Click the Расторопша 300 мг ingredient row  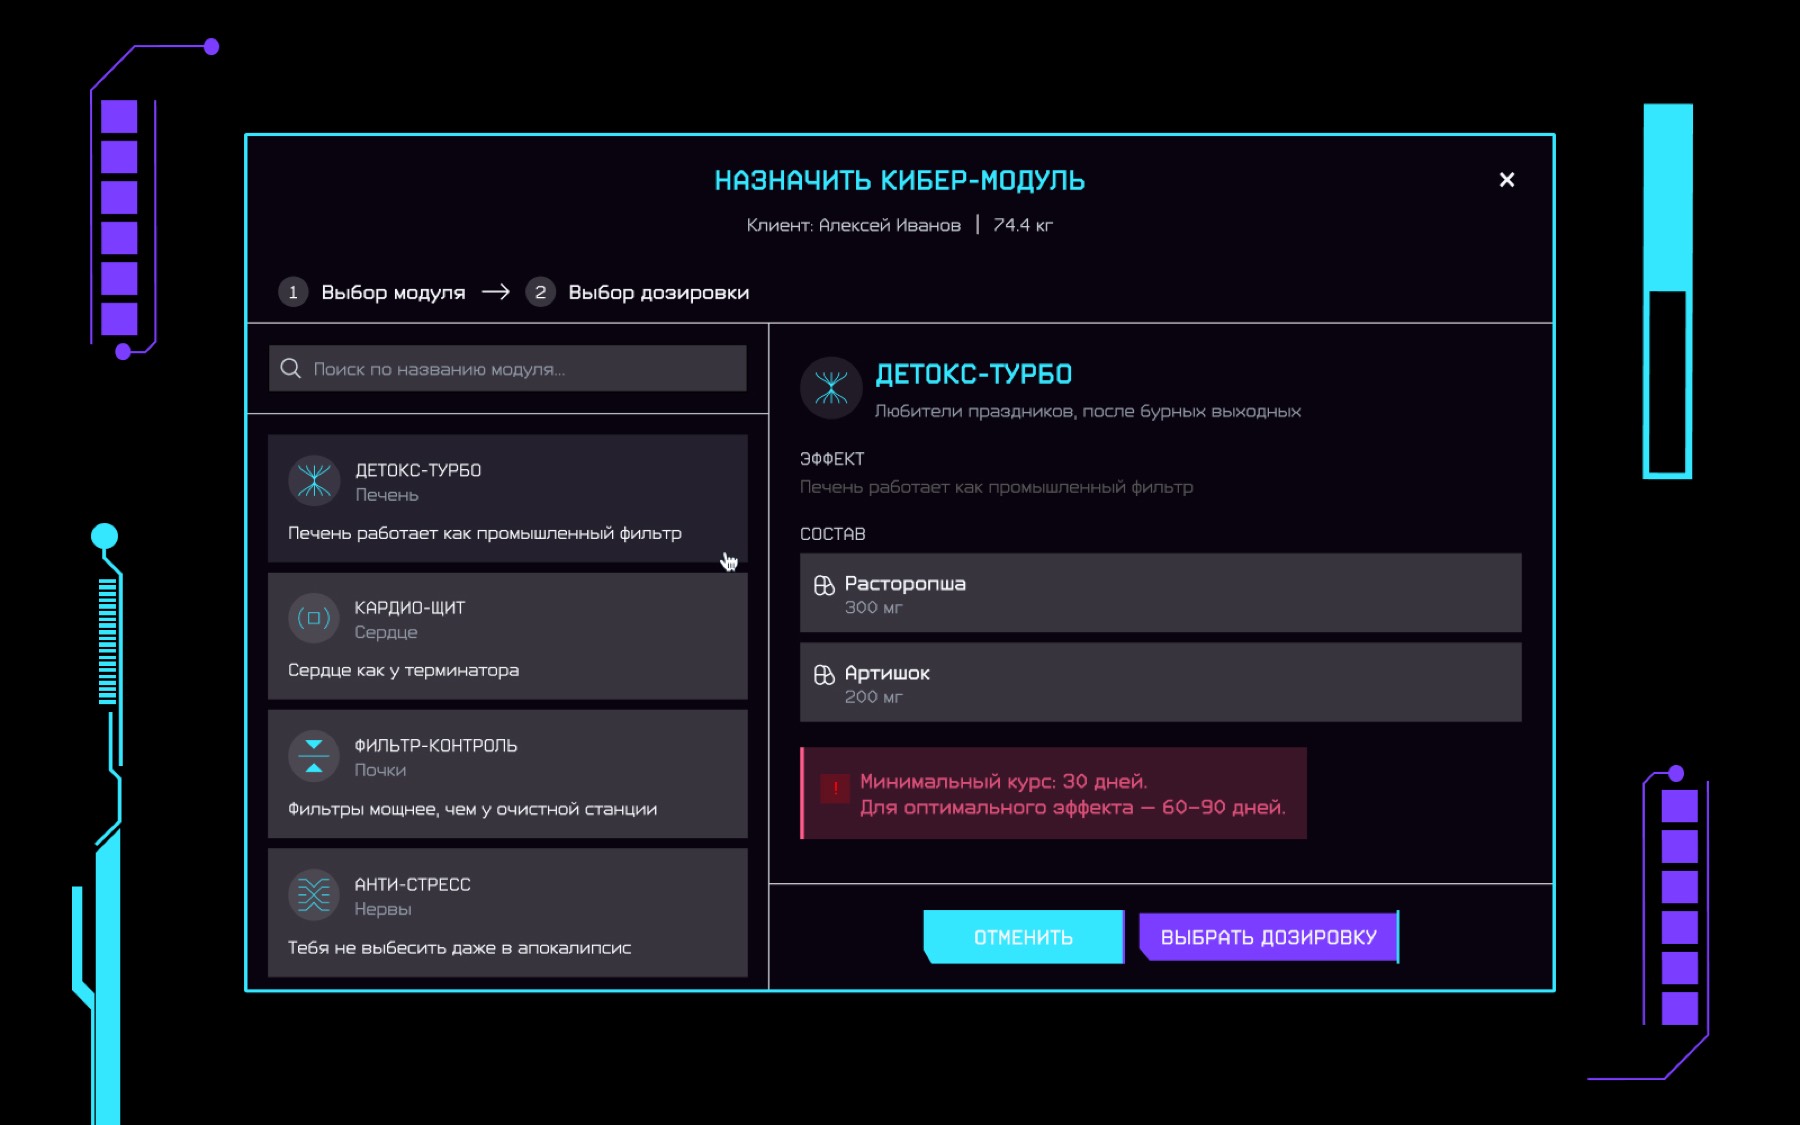pyautogui.click(x=1161, y=593)
